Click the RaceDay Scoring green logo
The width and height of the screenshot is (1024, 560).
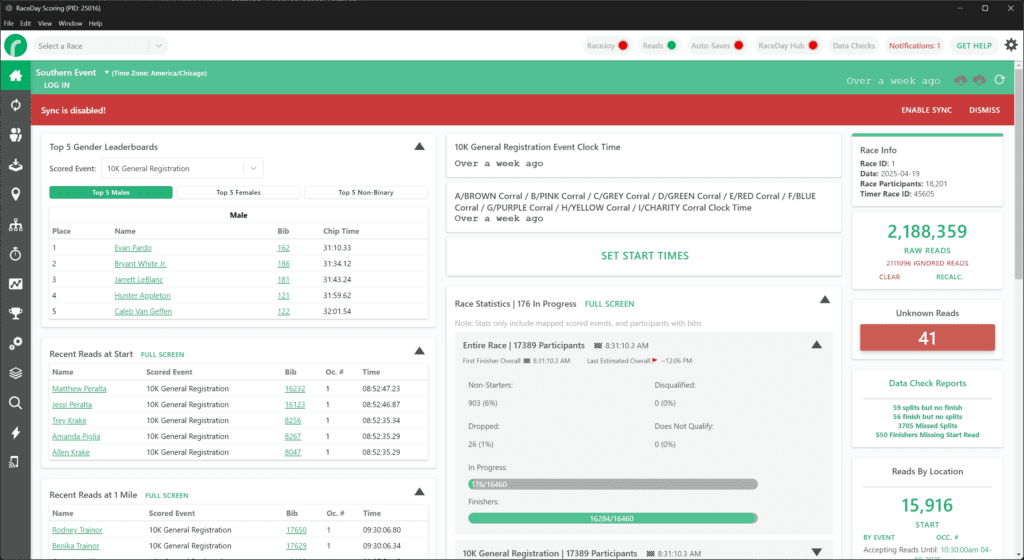click(16, 46)
